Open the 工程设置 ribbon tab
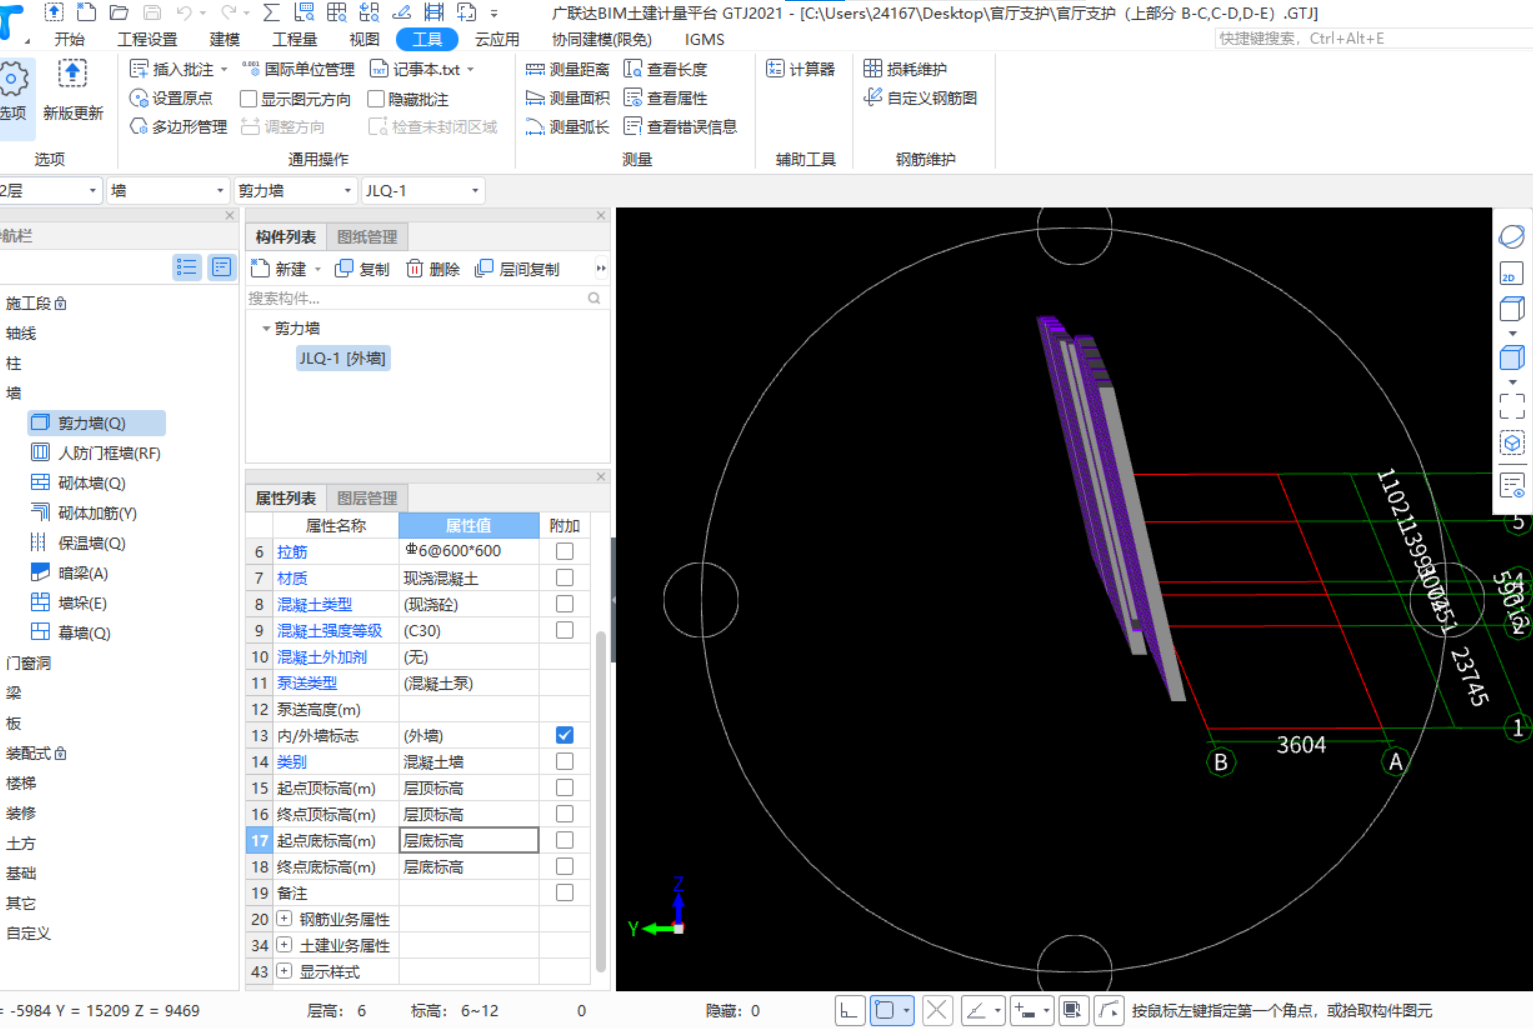The image size is (1533, 1029). 147,39
